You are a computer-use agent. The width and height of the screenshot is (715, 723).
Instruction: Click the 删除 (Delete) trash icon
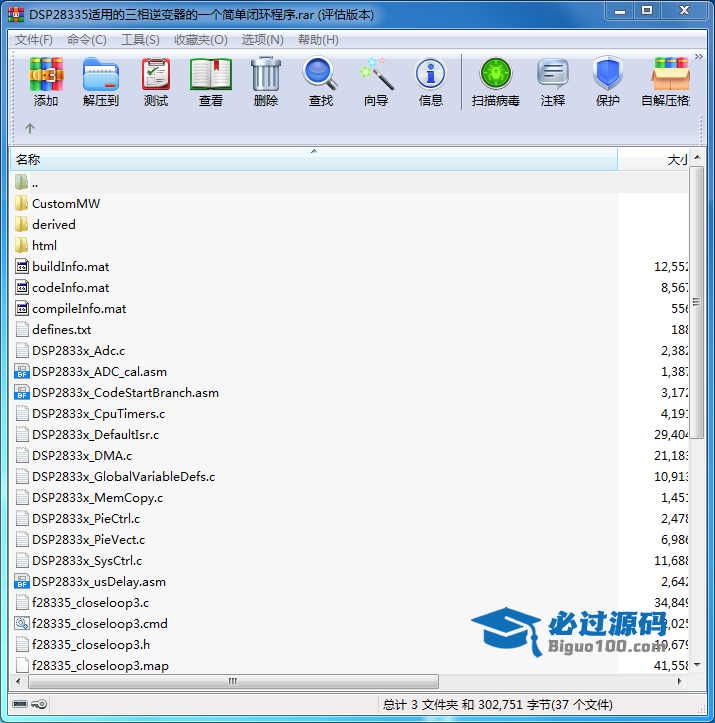[265, 82]
